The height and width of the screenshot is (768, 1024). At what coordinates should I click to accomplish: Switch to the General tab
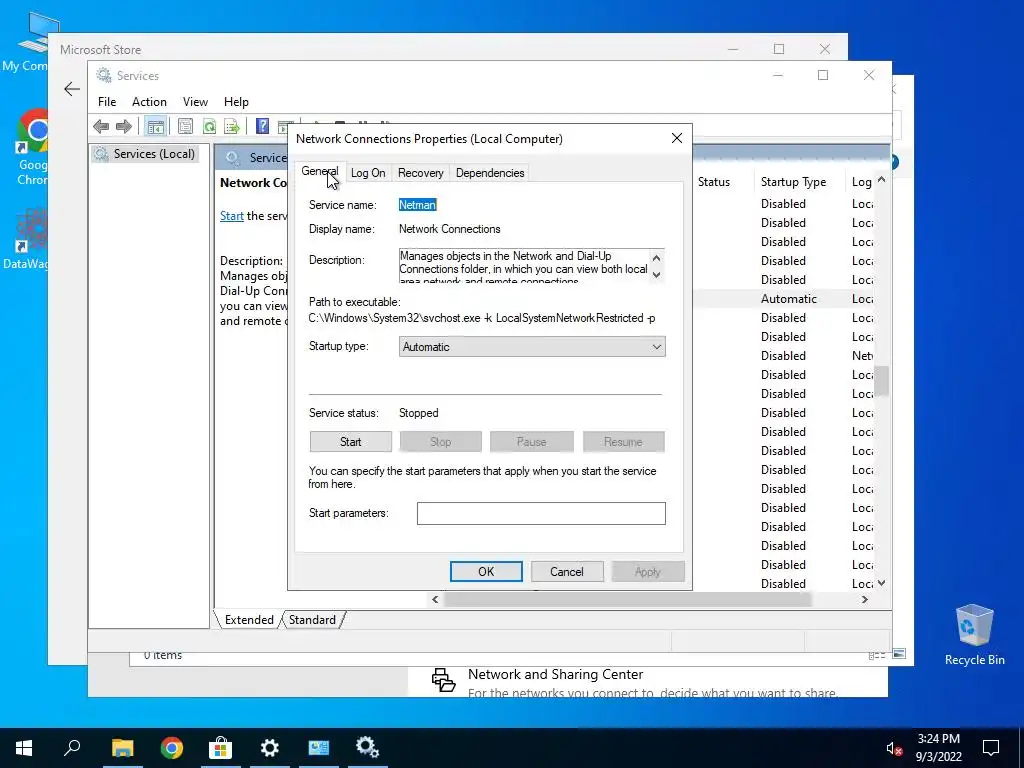point(319,172)
